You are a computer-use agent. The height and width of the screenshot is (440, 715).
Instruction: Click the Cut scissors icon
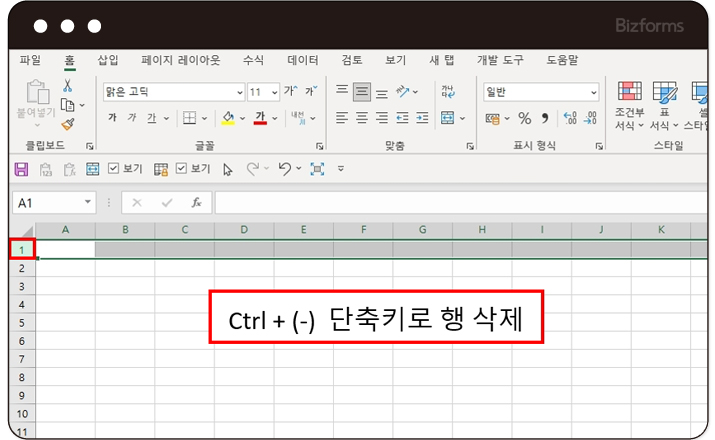tap(67, 86)
